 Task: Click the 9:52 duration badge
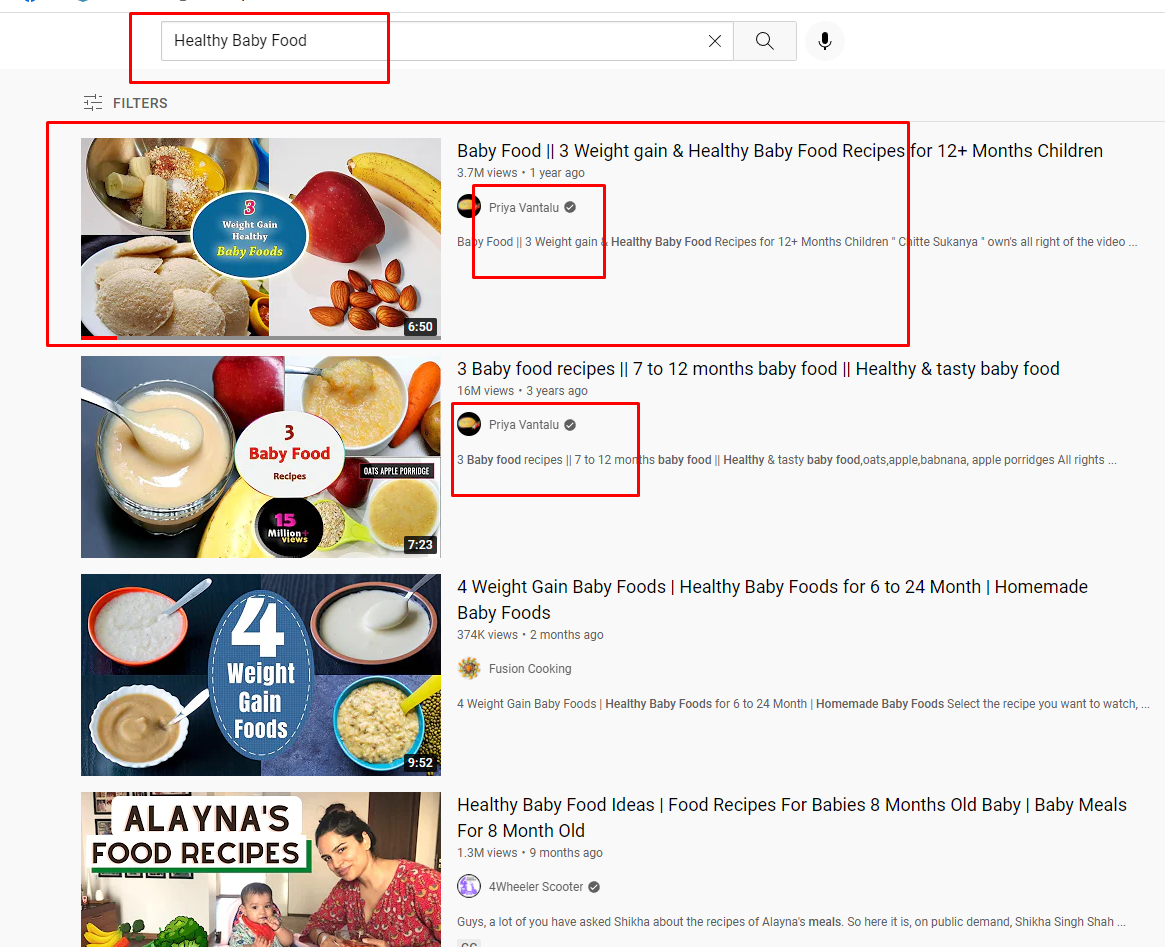click(x=420, y=763)
